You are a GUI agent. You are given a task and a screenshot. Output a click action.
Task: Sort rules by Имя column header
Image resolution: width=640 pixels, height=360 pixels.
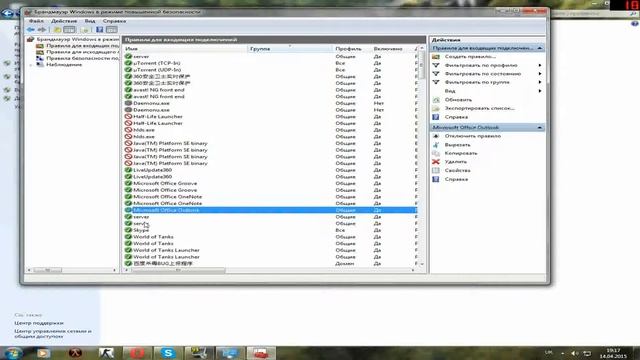click(185, 49)
